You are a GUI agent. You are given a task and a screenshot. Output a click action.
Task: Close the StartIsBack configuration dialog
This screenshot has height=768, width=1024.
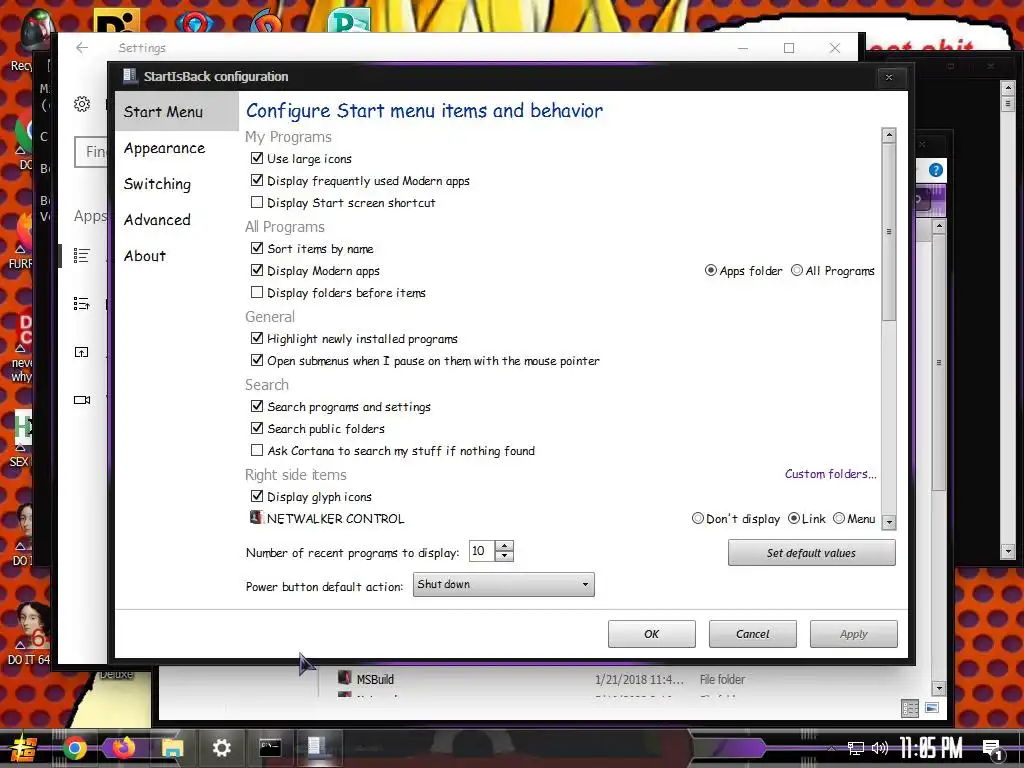[x=889, y=77]
